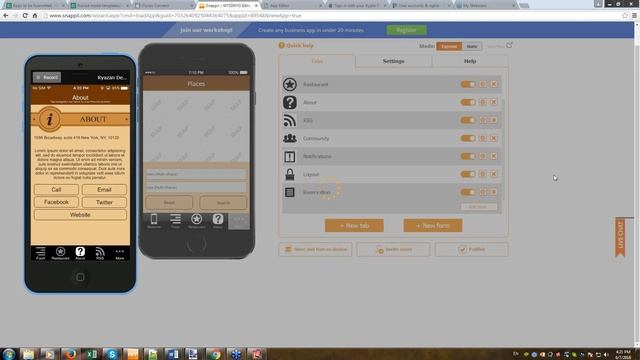Open settings gear for Notifications row
The width and height of the screenshot is (640, 360).
coord(483,156)
